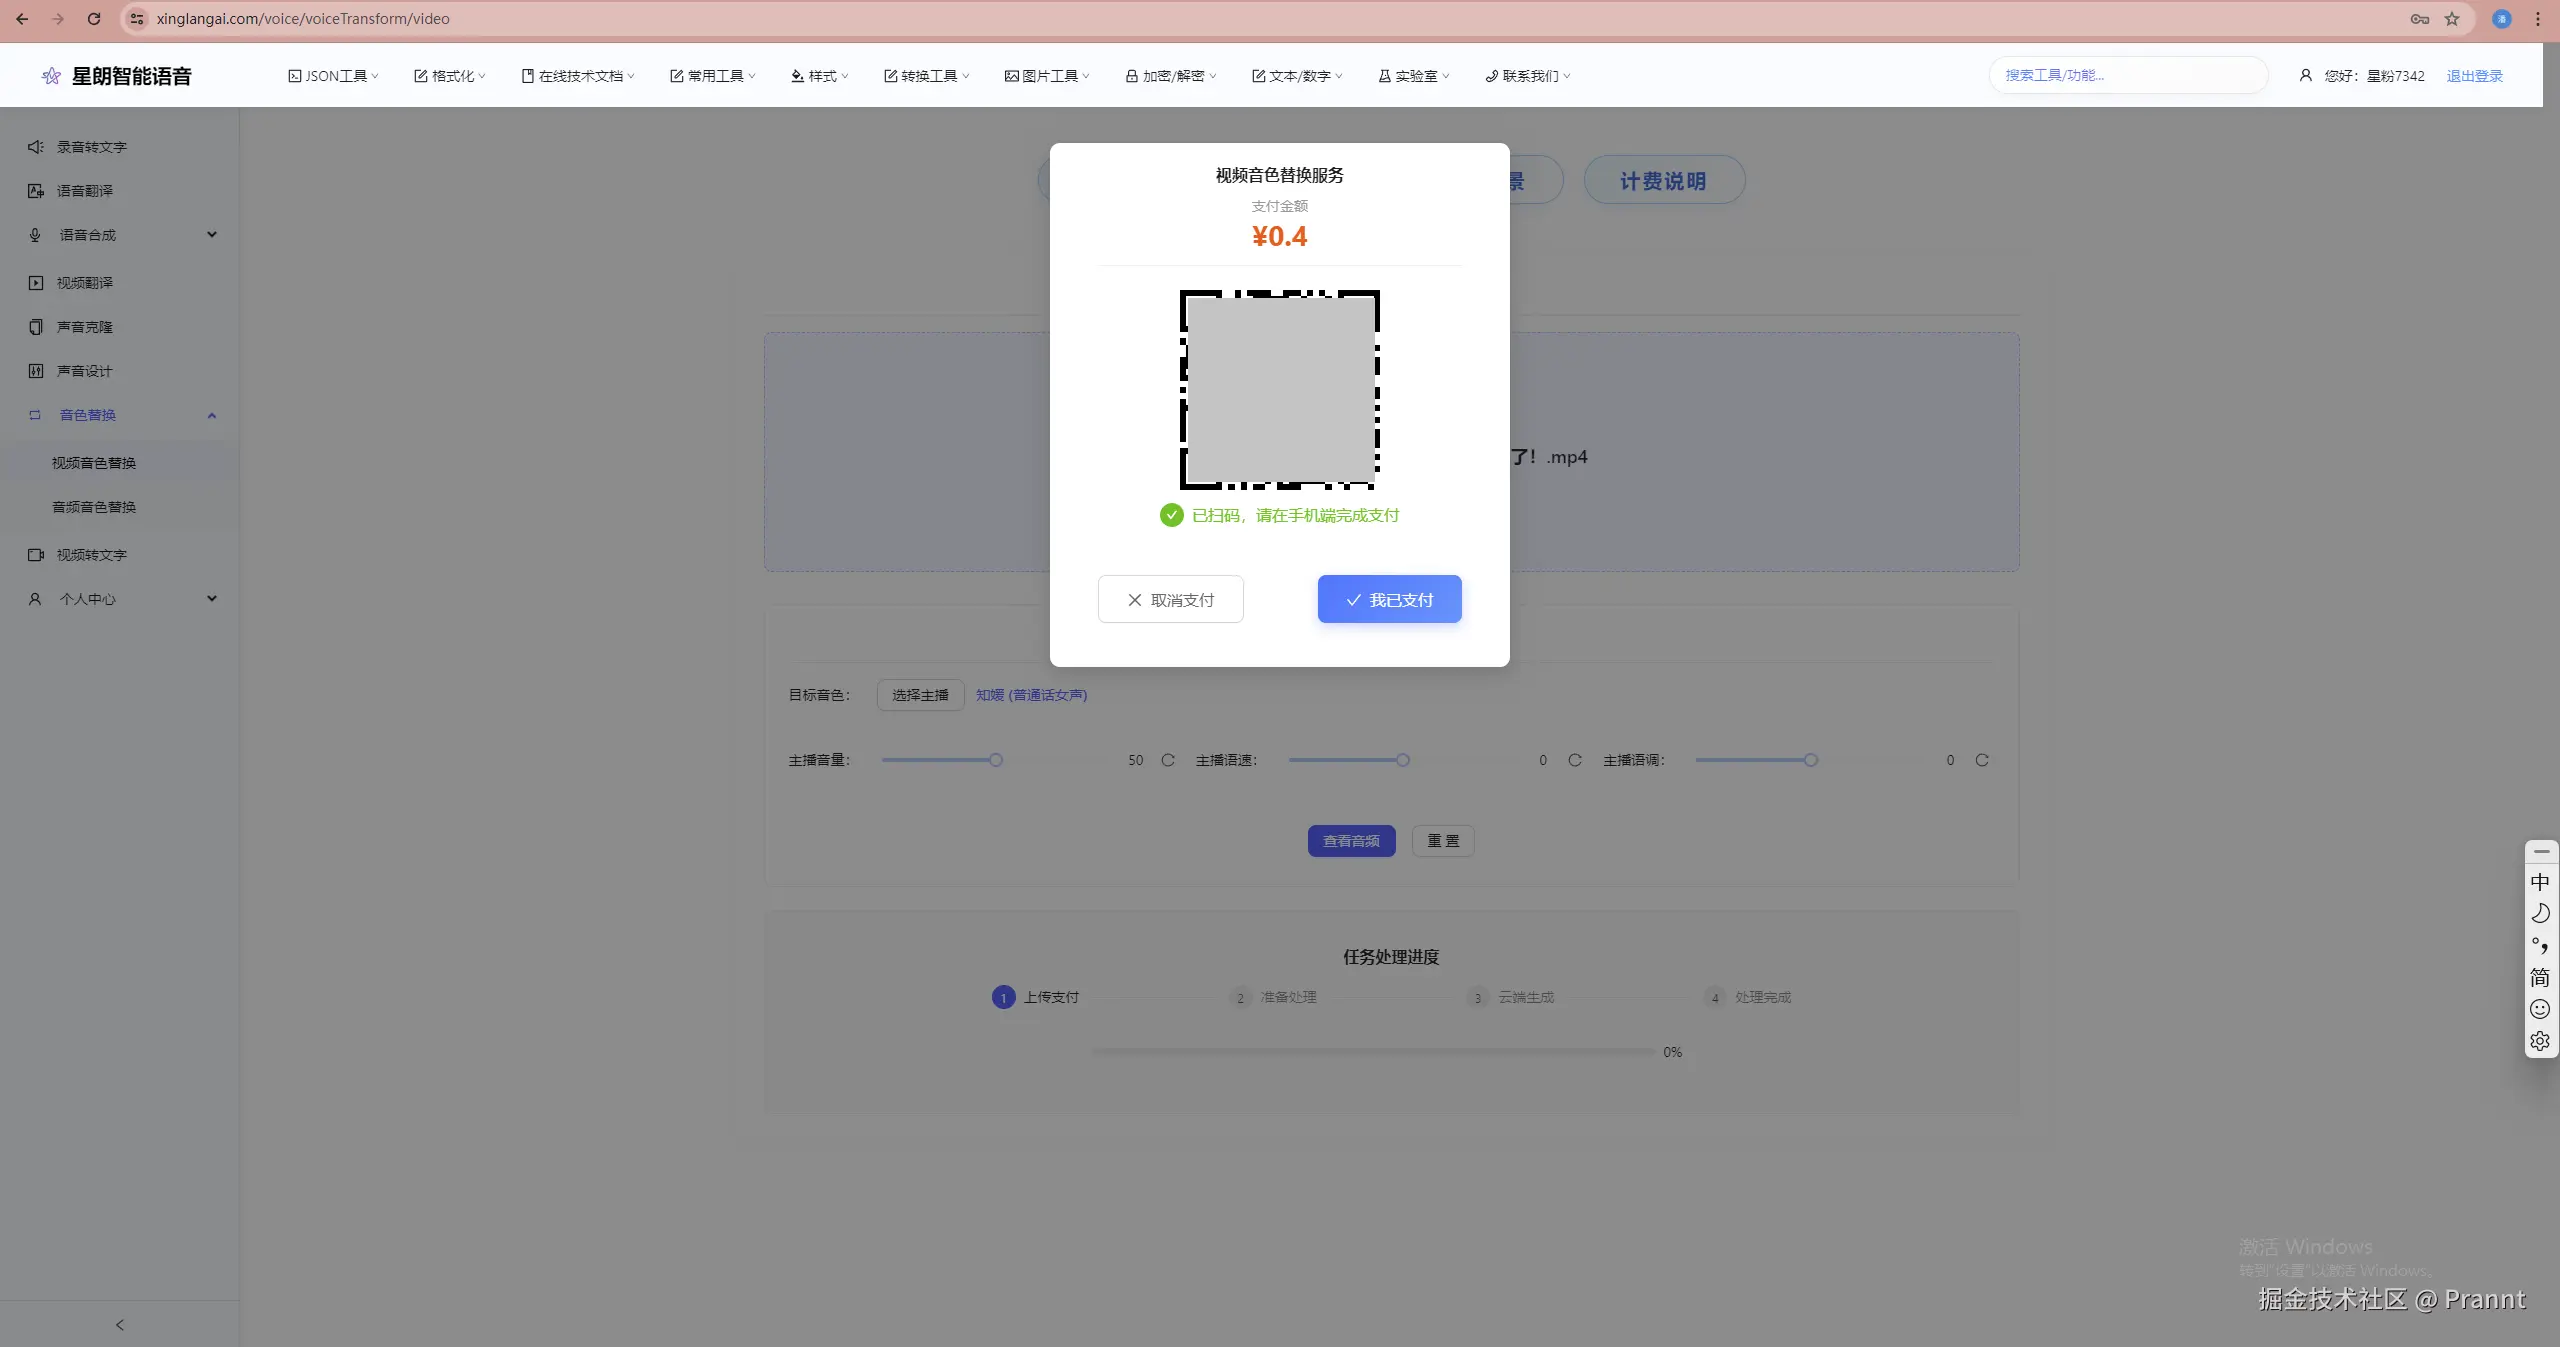
Task: Click the browser profile avatar icon
Action: (2502, 19)
